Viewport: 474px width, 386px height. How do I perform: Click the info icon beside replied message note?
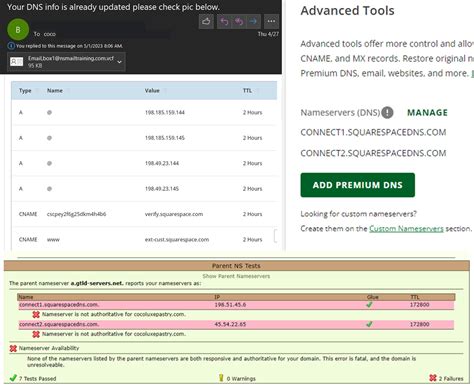(x=11, y=46)
